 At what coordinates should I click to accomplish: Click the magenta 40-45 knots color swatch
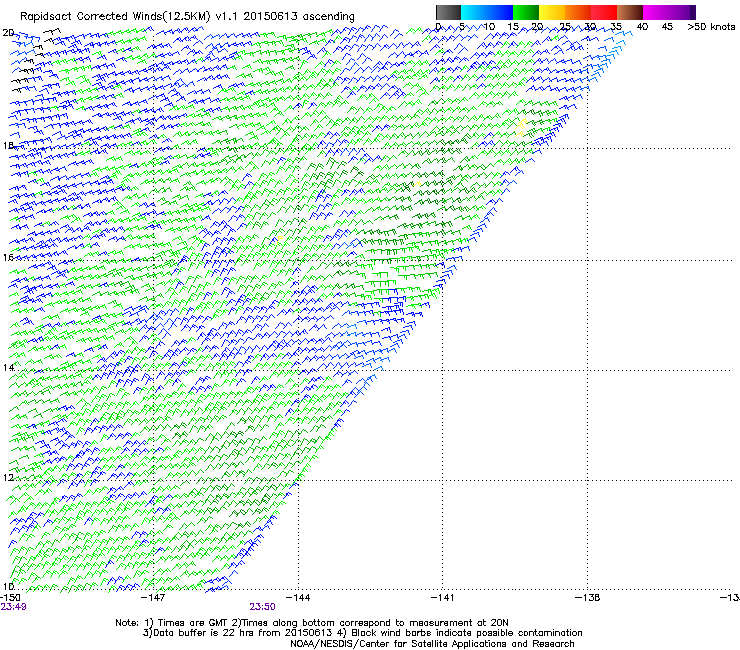tap(656, 12)
